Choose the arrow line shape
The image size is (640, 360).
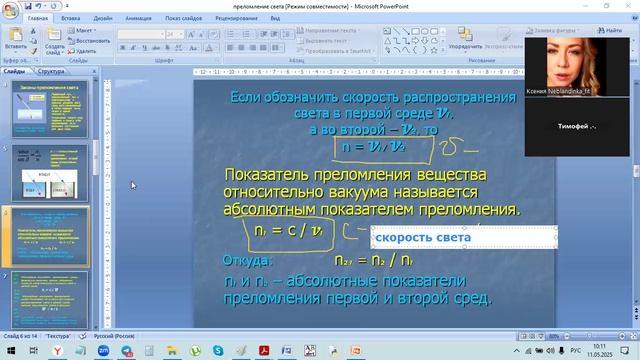[x=406, y=31]
